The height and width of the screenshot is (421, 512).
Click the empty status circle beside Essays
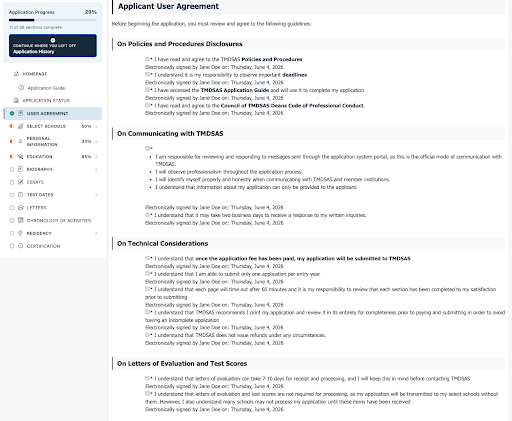[12, 182]
